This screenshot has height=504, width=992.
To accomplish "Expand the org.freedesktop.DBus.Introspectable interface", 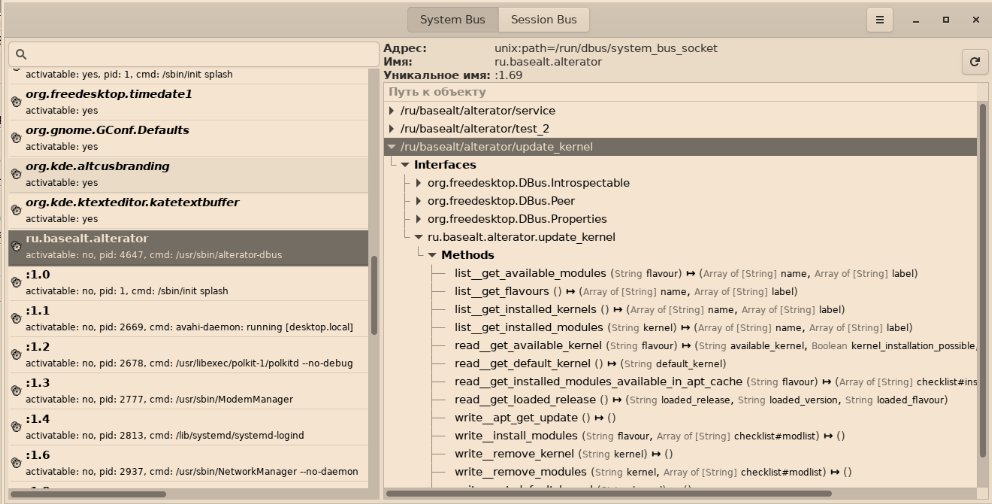I will pos(419,183).
